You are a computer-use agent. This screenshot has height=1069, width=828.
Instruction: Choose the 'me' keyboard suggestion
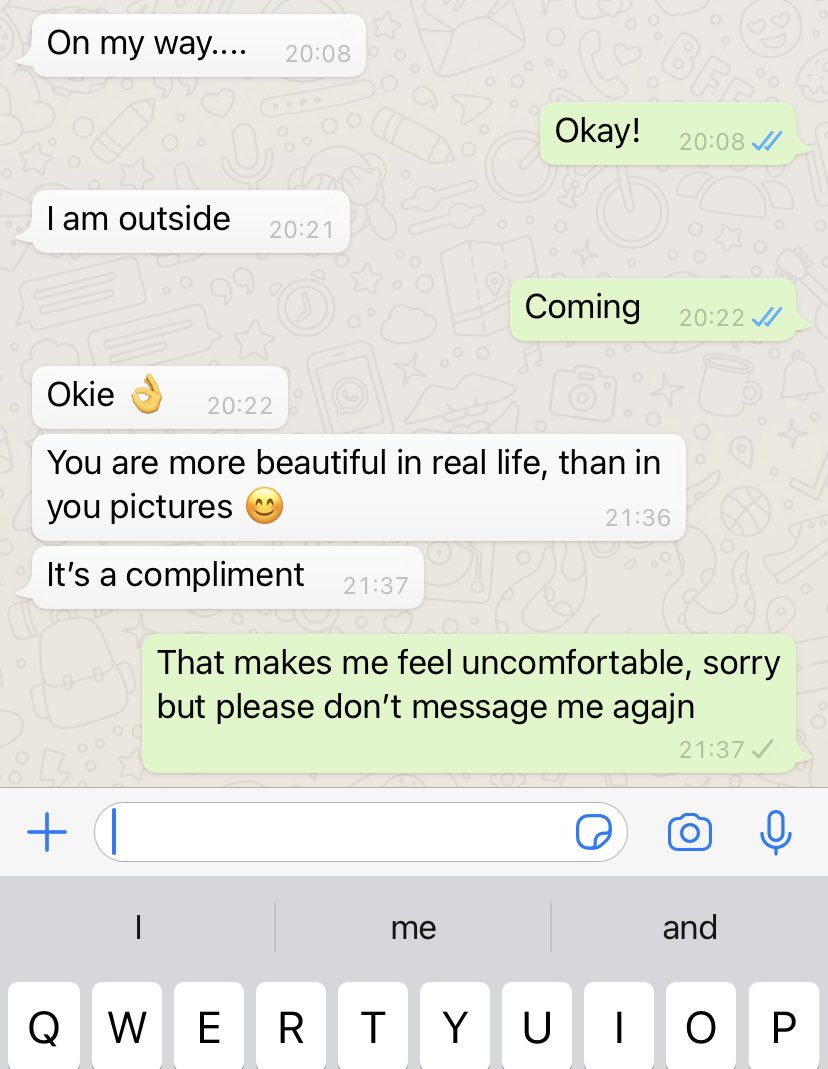413,927
